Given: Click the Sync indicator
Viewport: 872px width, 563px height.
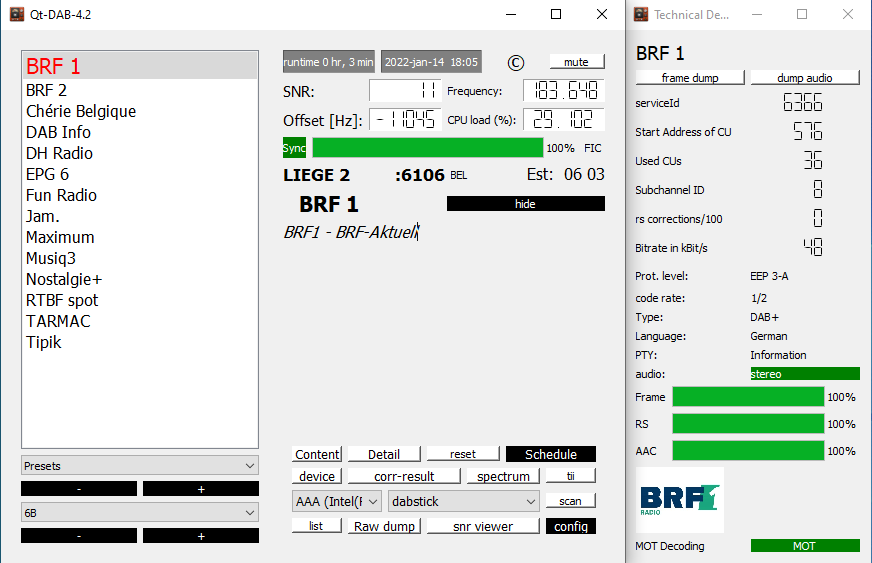Looking at the screenshot, I should coord(294,147).
